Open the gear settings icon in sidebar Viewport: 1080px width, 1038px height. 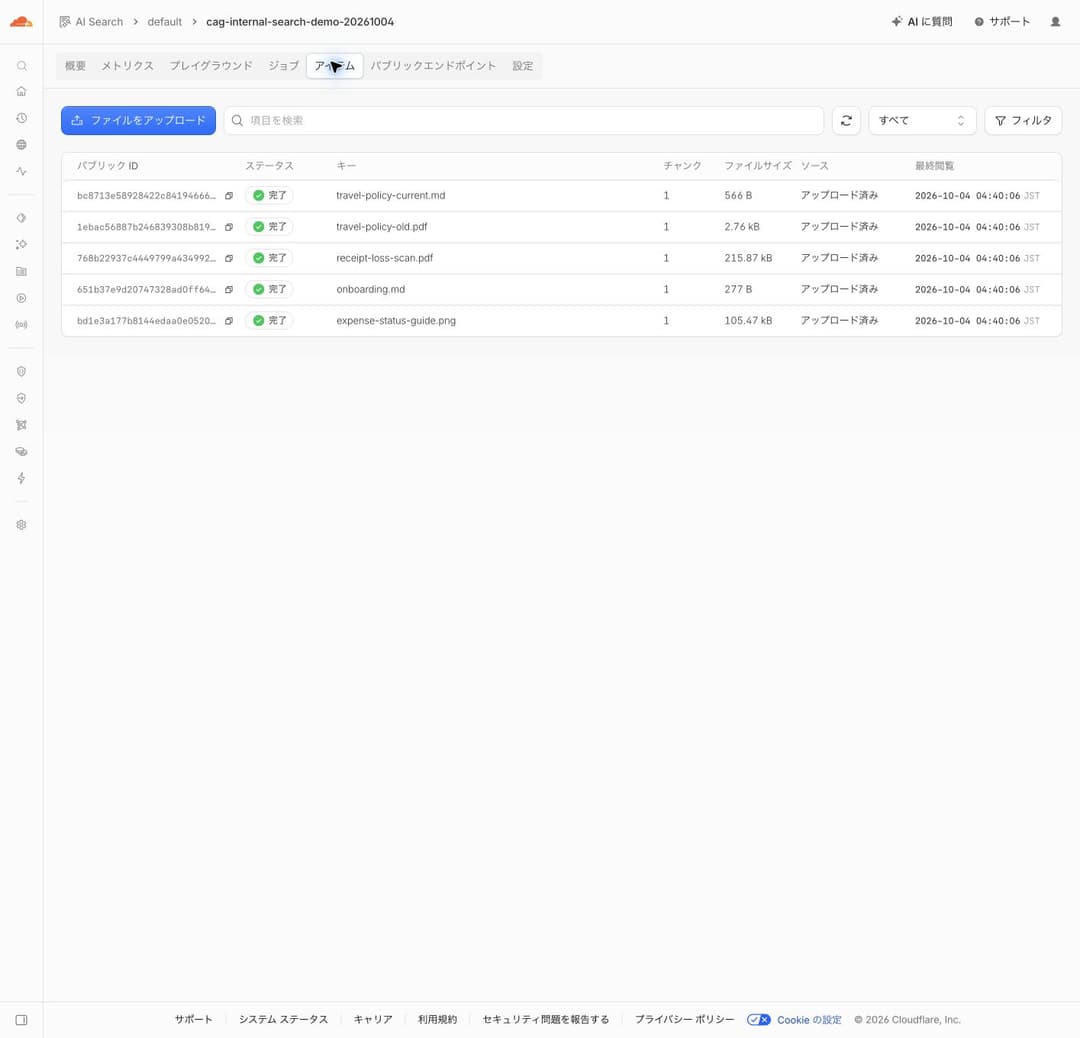click(x=21, y=525)
